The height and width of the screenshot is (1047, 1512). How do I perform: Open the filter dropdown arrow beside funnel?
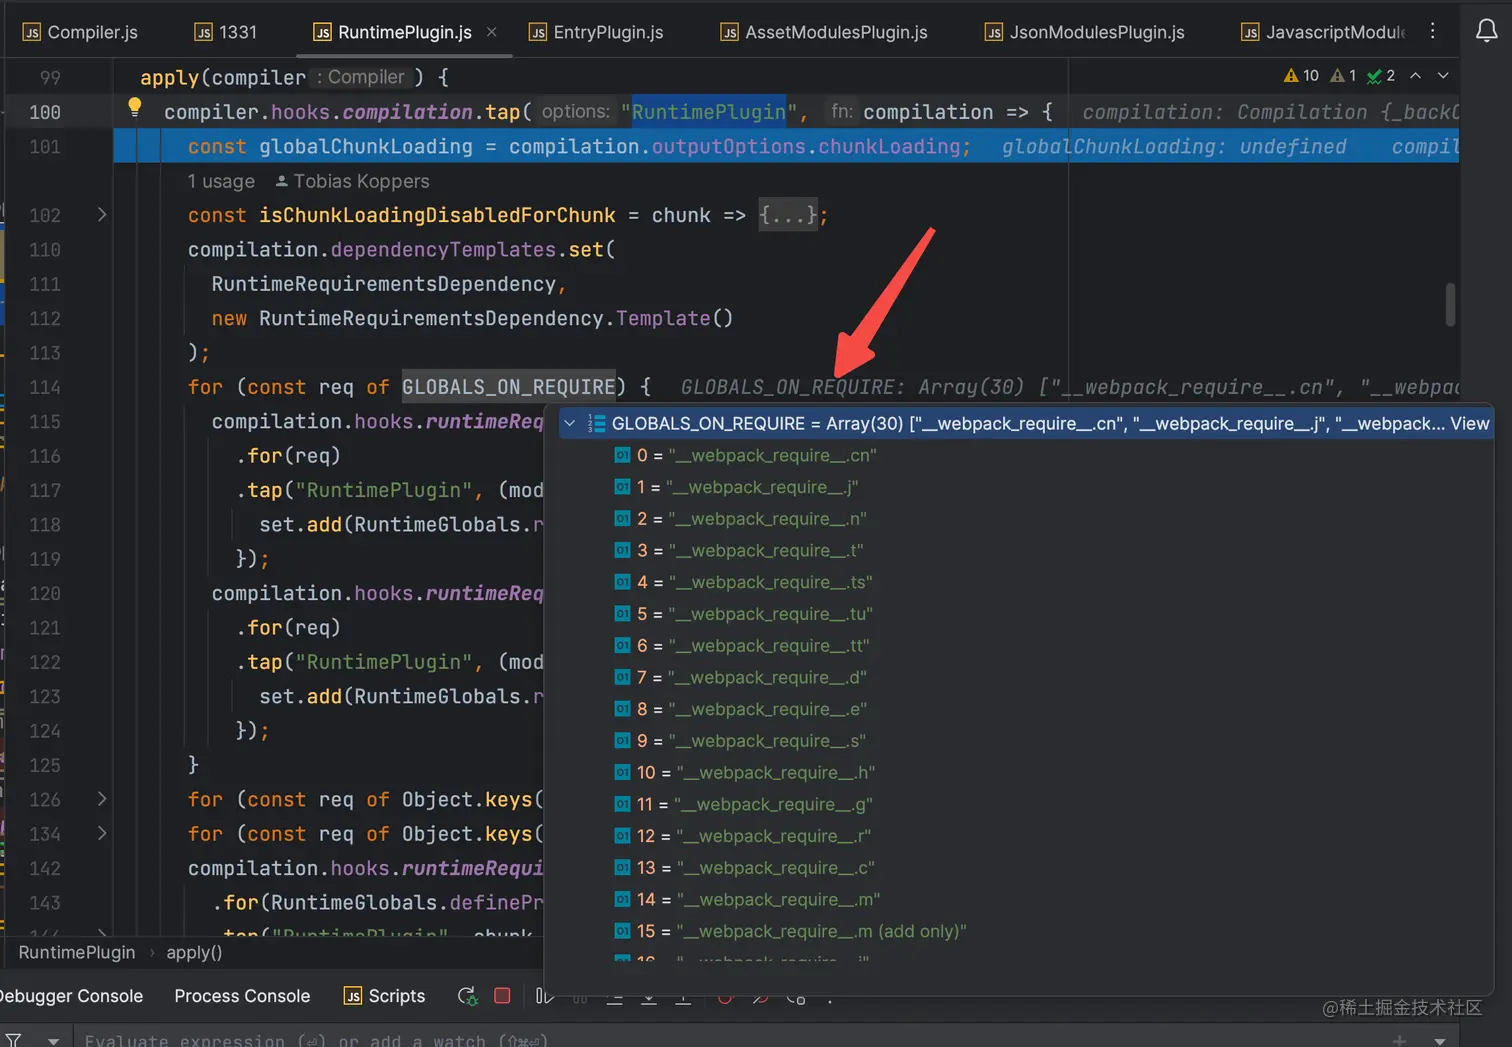pyautogui.click(x=53, y=1041)
